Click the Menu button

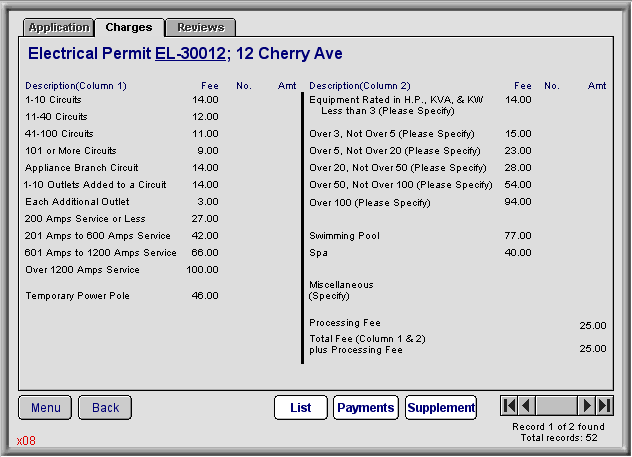click(x=45, y=408)
